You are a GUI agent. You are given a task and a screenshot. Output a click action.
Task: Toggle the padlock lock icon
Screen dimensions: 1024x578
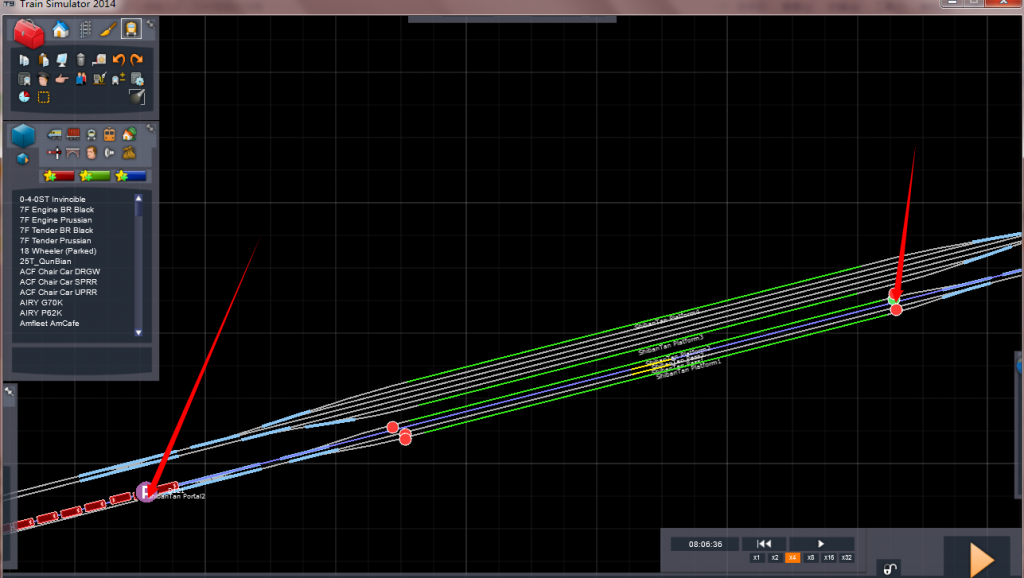(x=889, y=569)
